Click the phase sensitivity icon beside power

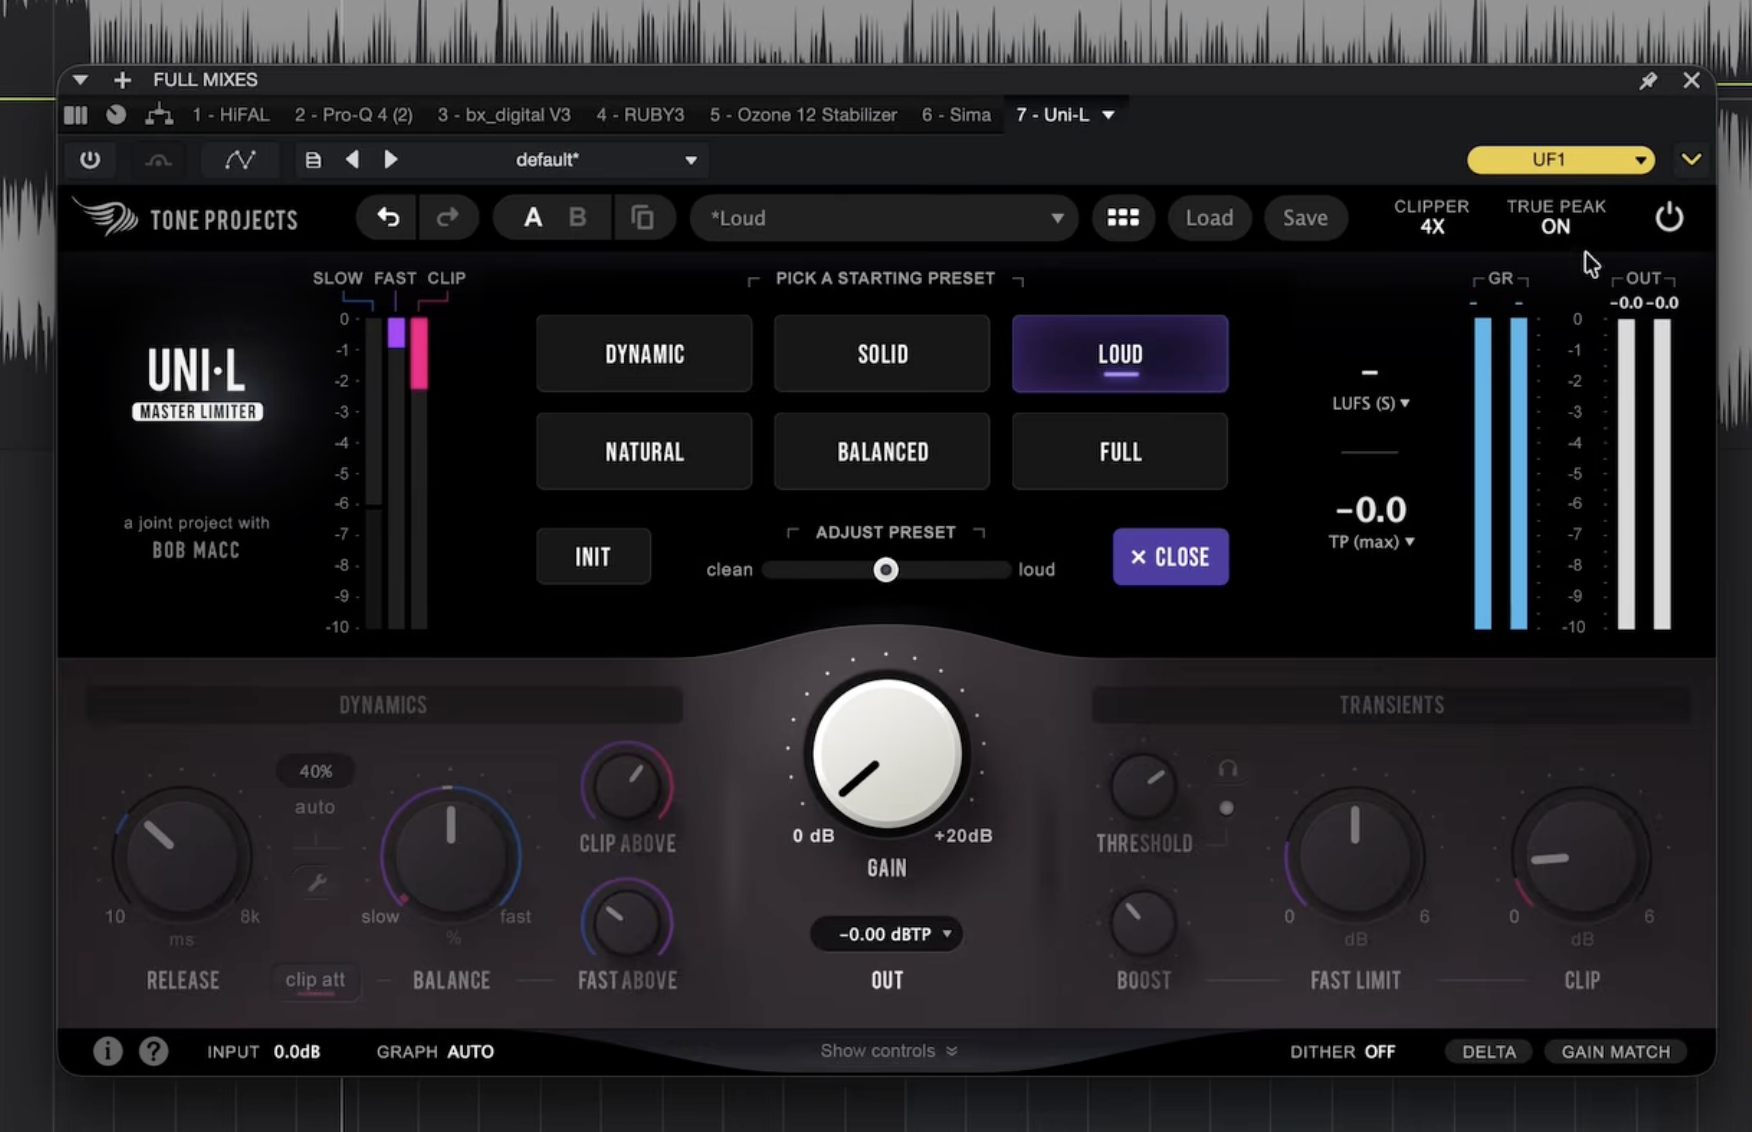[158, 159]
